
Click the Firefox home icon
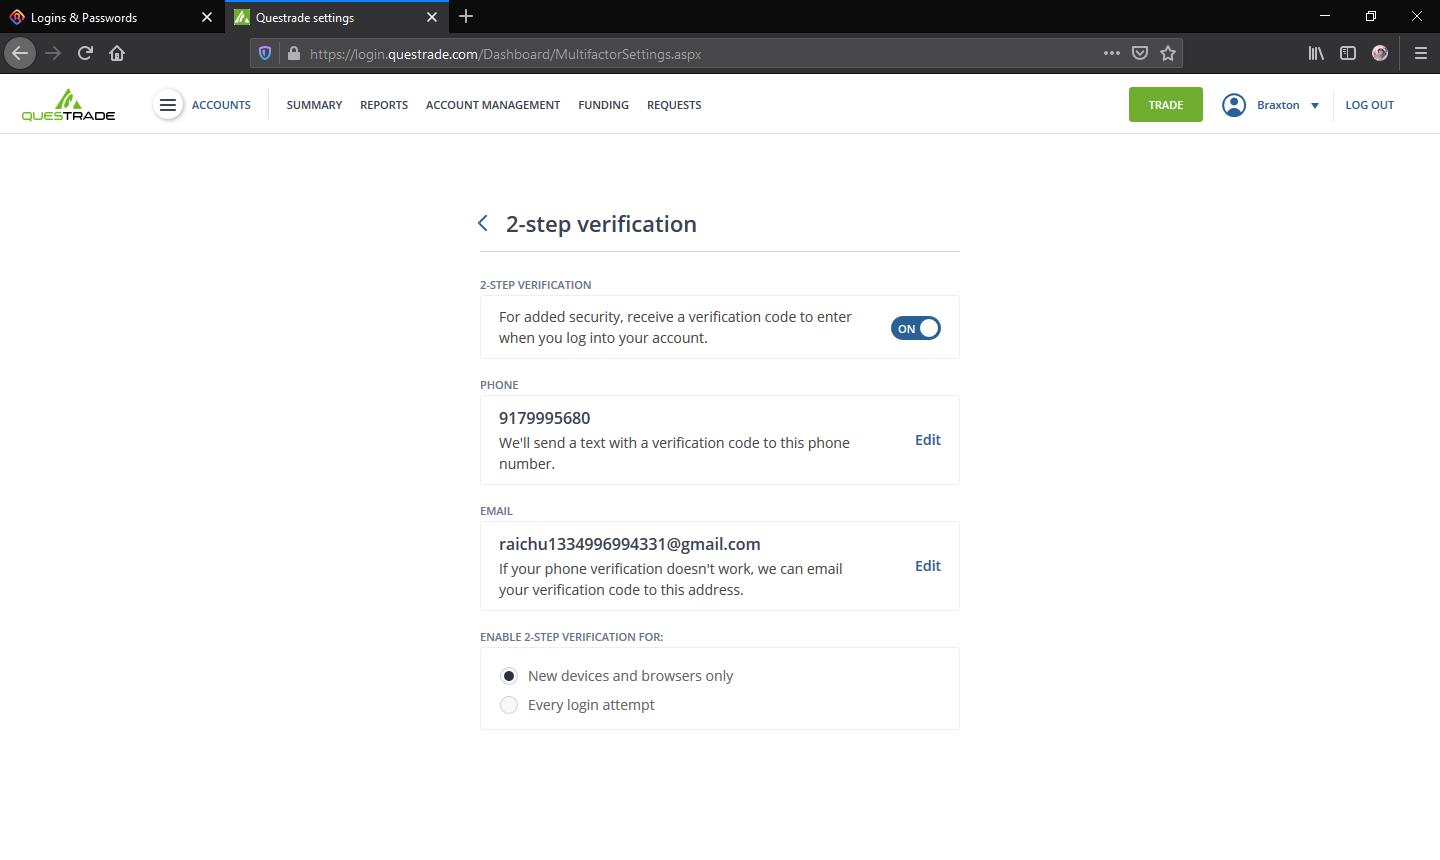click(x=117, y=53)
